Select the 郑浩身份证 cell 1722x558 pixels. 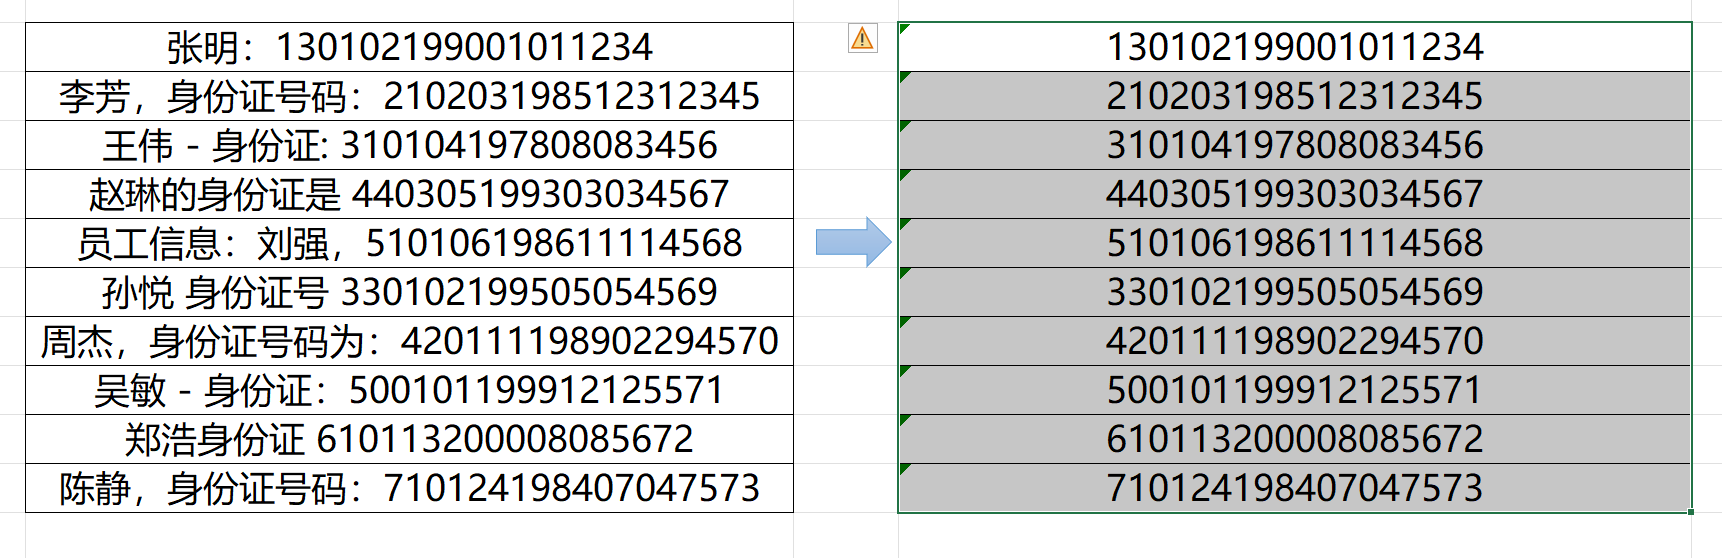pos(409,439)
